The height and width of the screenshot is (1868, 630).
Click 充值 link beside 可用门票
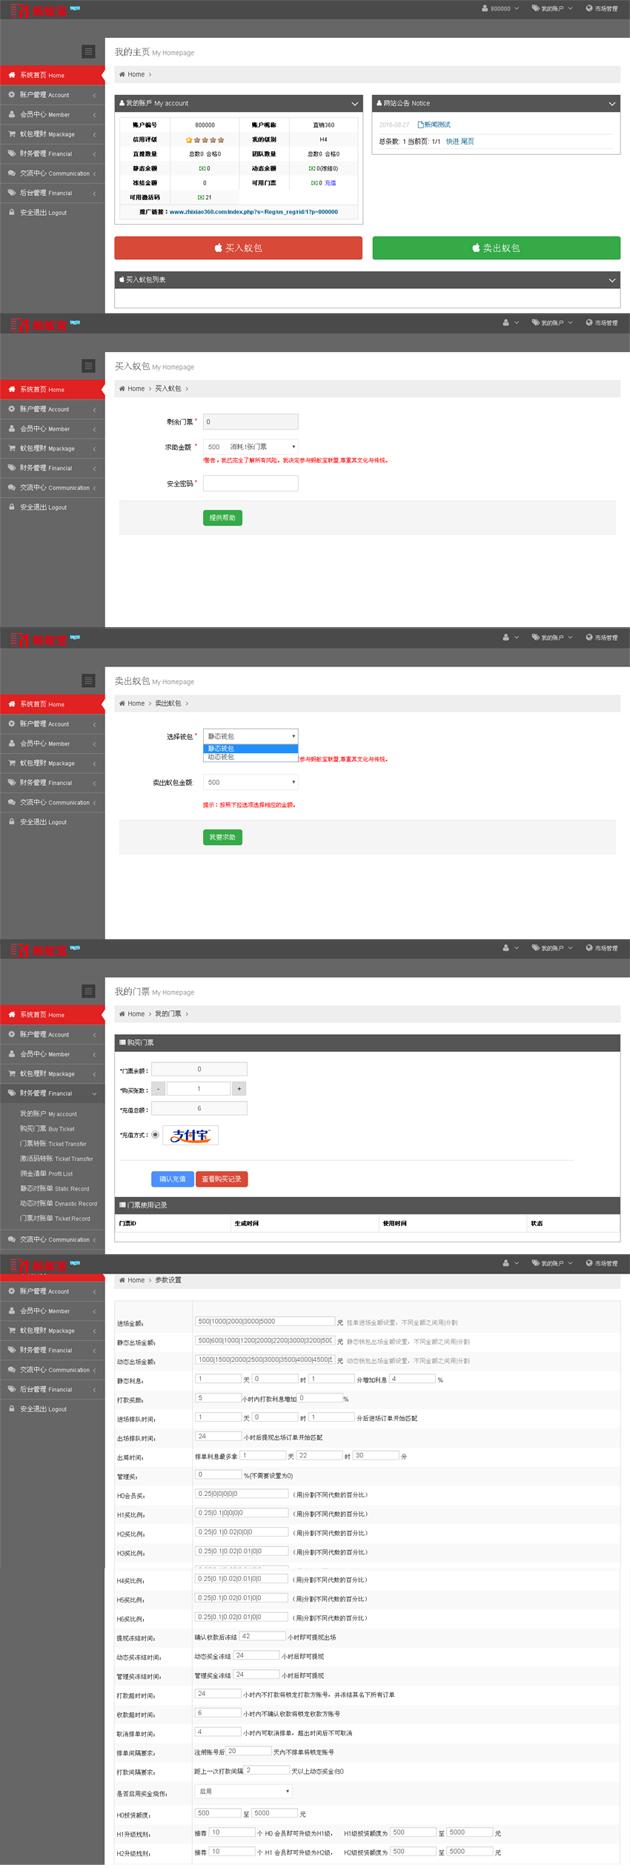331,183
